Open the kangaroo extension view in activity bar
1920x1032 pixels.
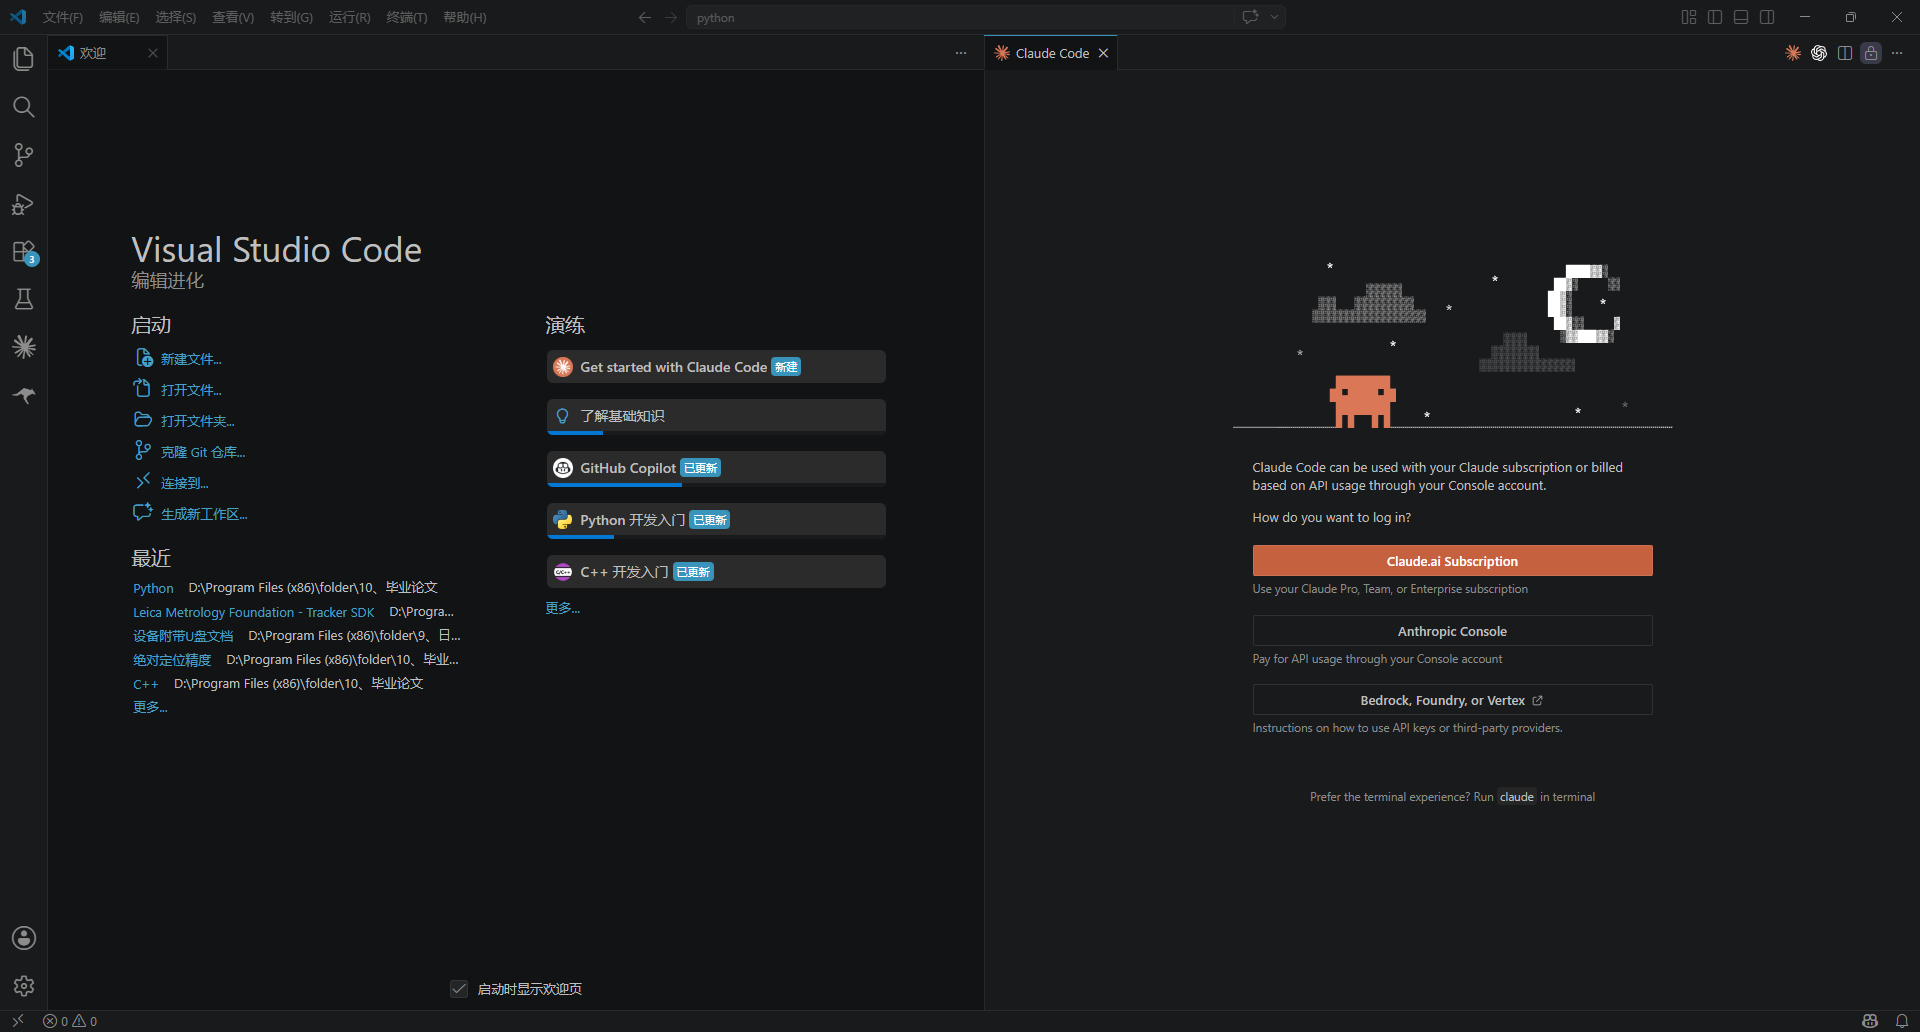coord(24,395)
